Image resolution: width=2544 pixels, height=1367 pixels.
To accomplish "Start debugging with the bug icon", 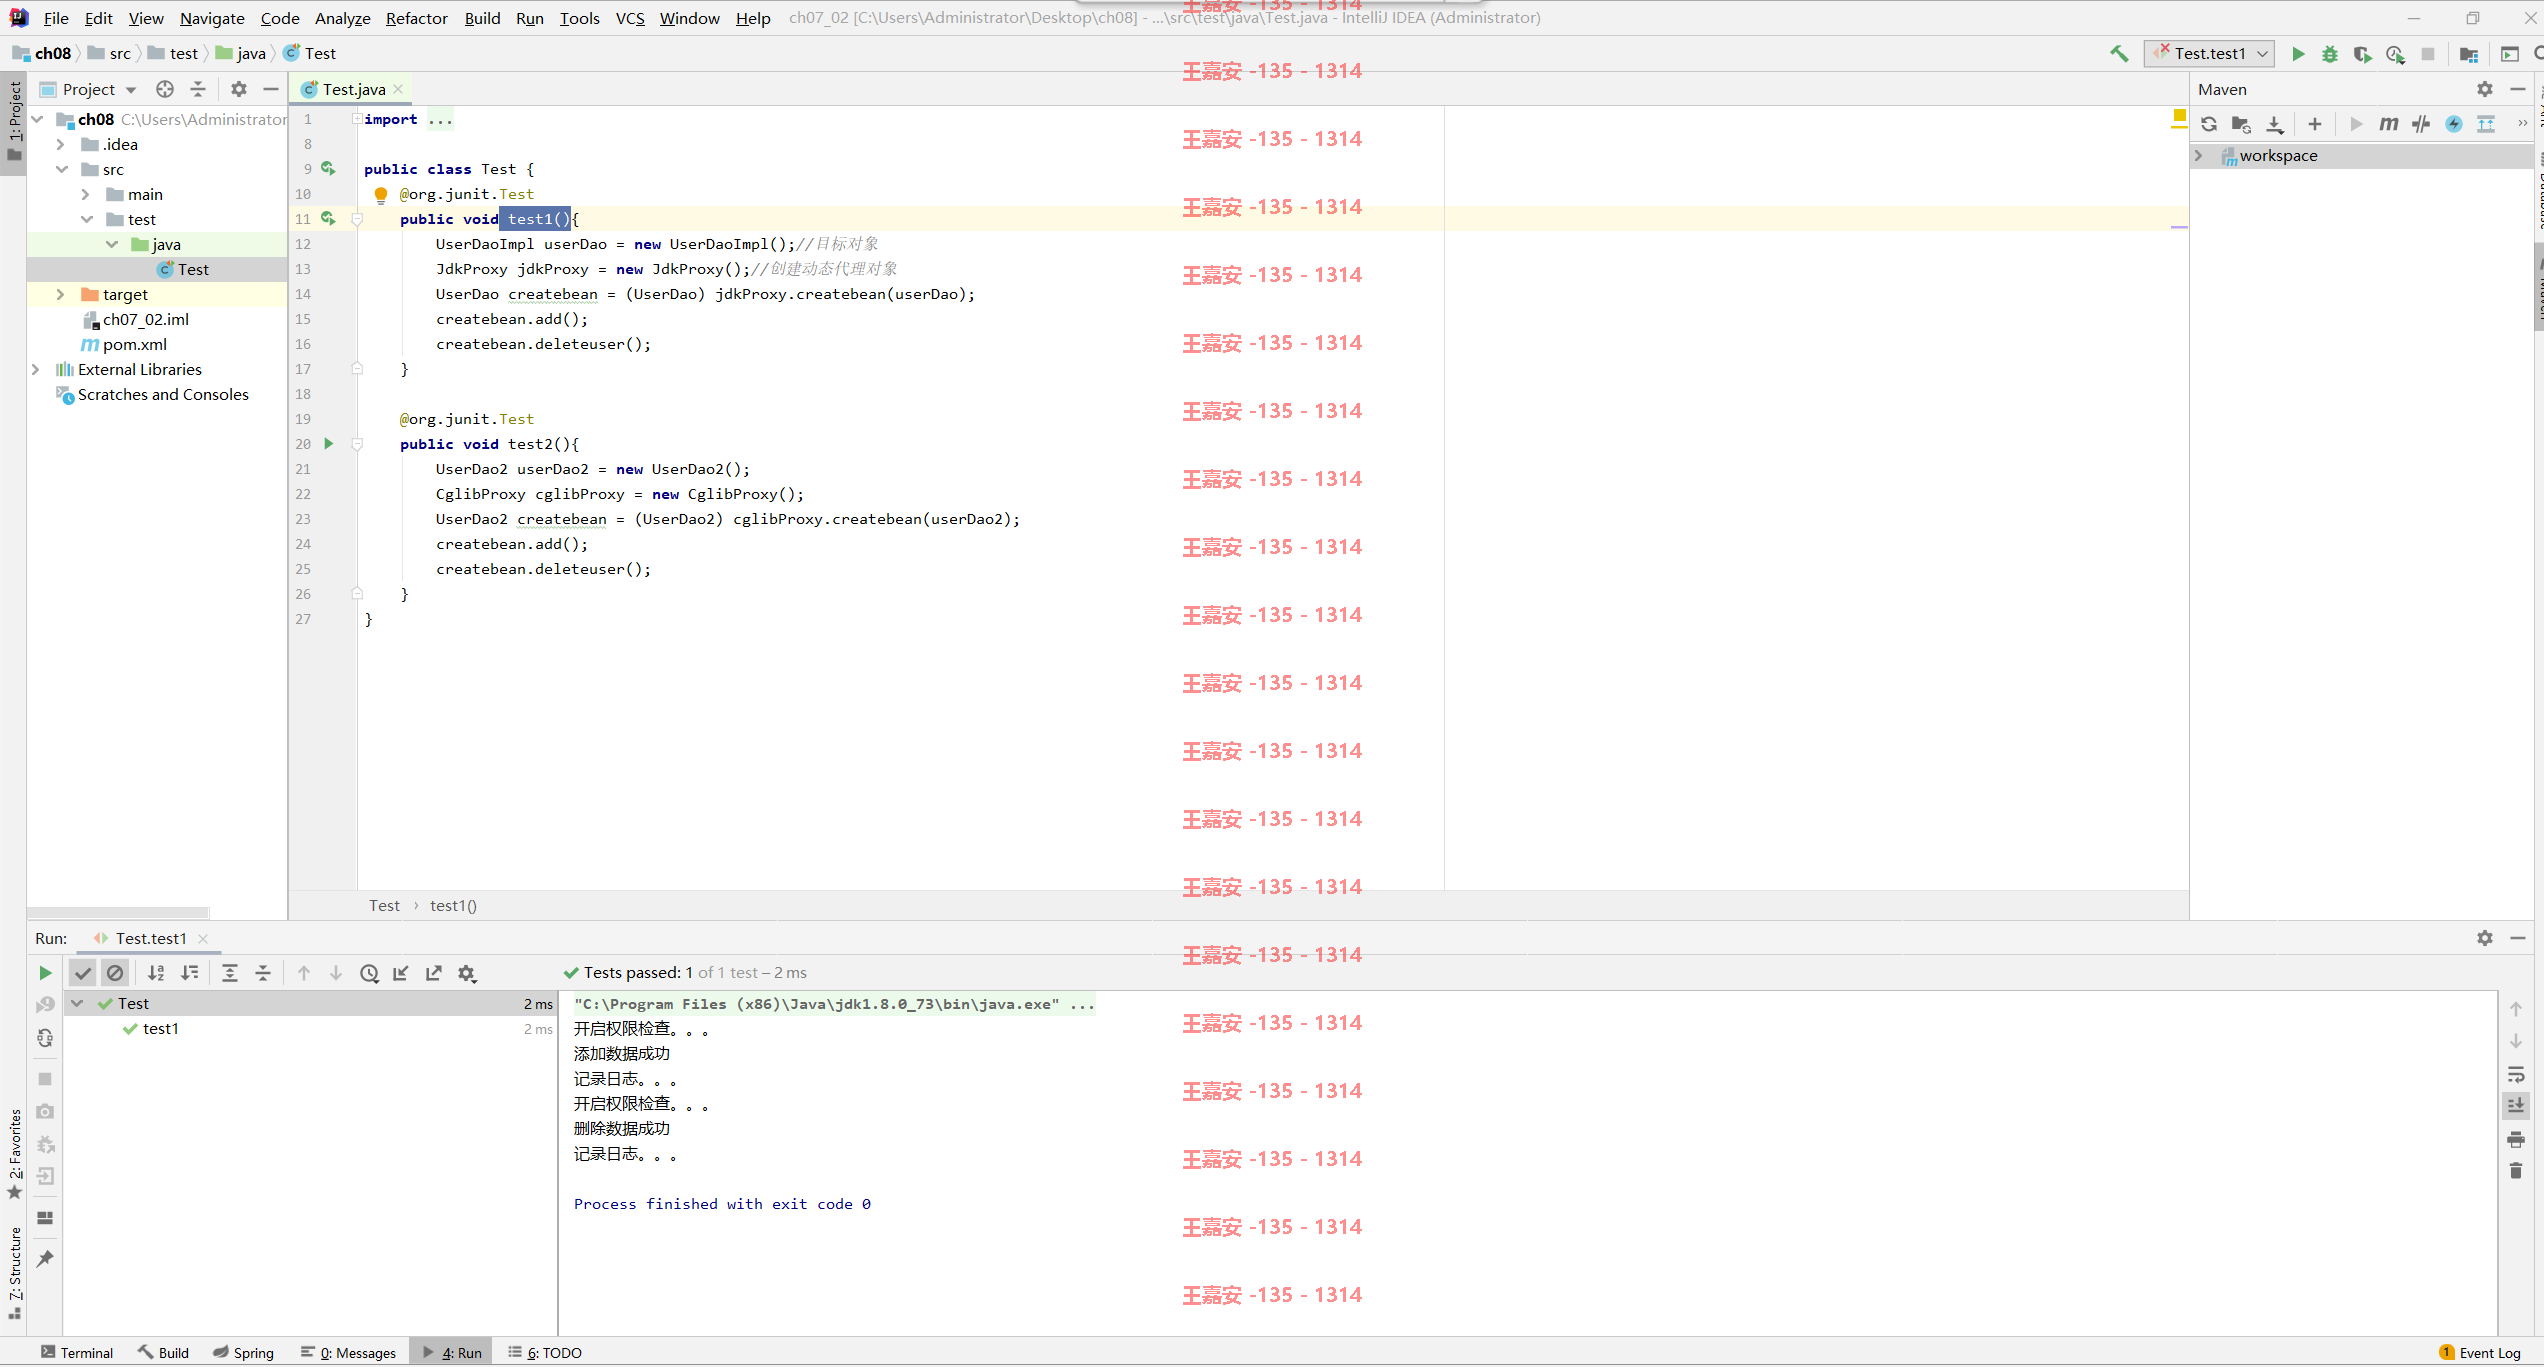I will point(2330,54).
